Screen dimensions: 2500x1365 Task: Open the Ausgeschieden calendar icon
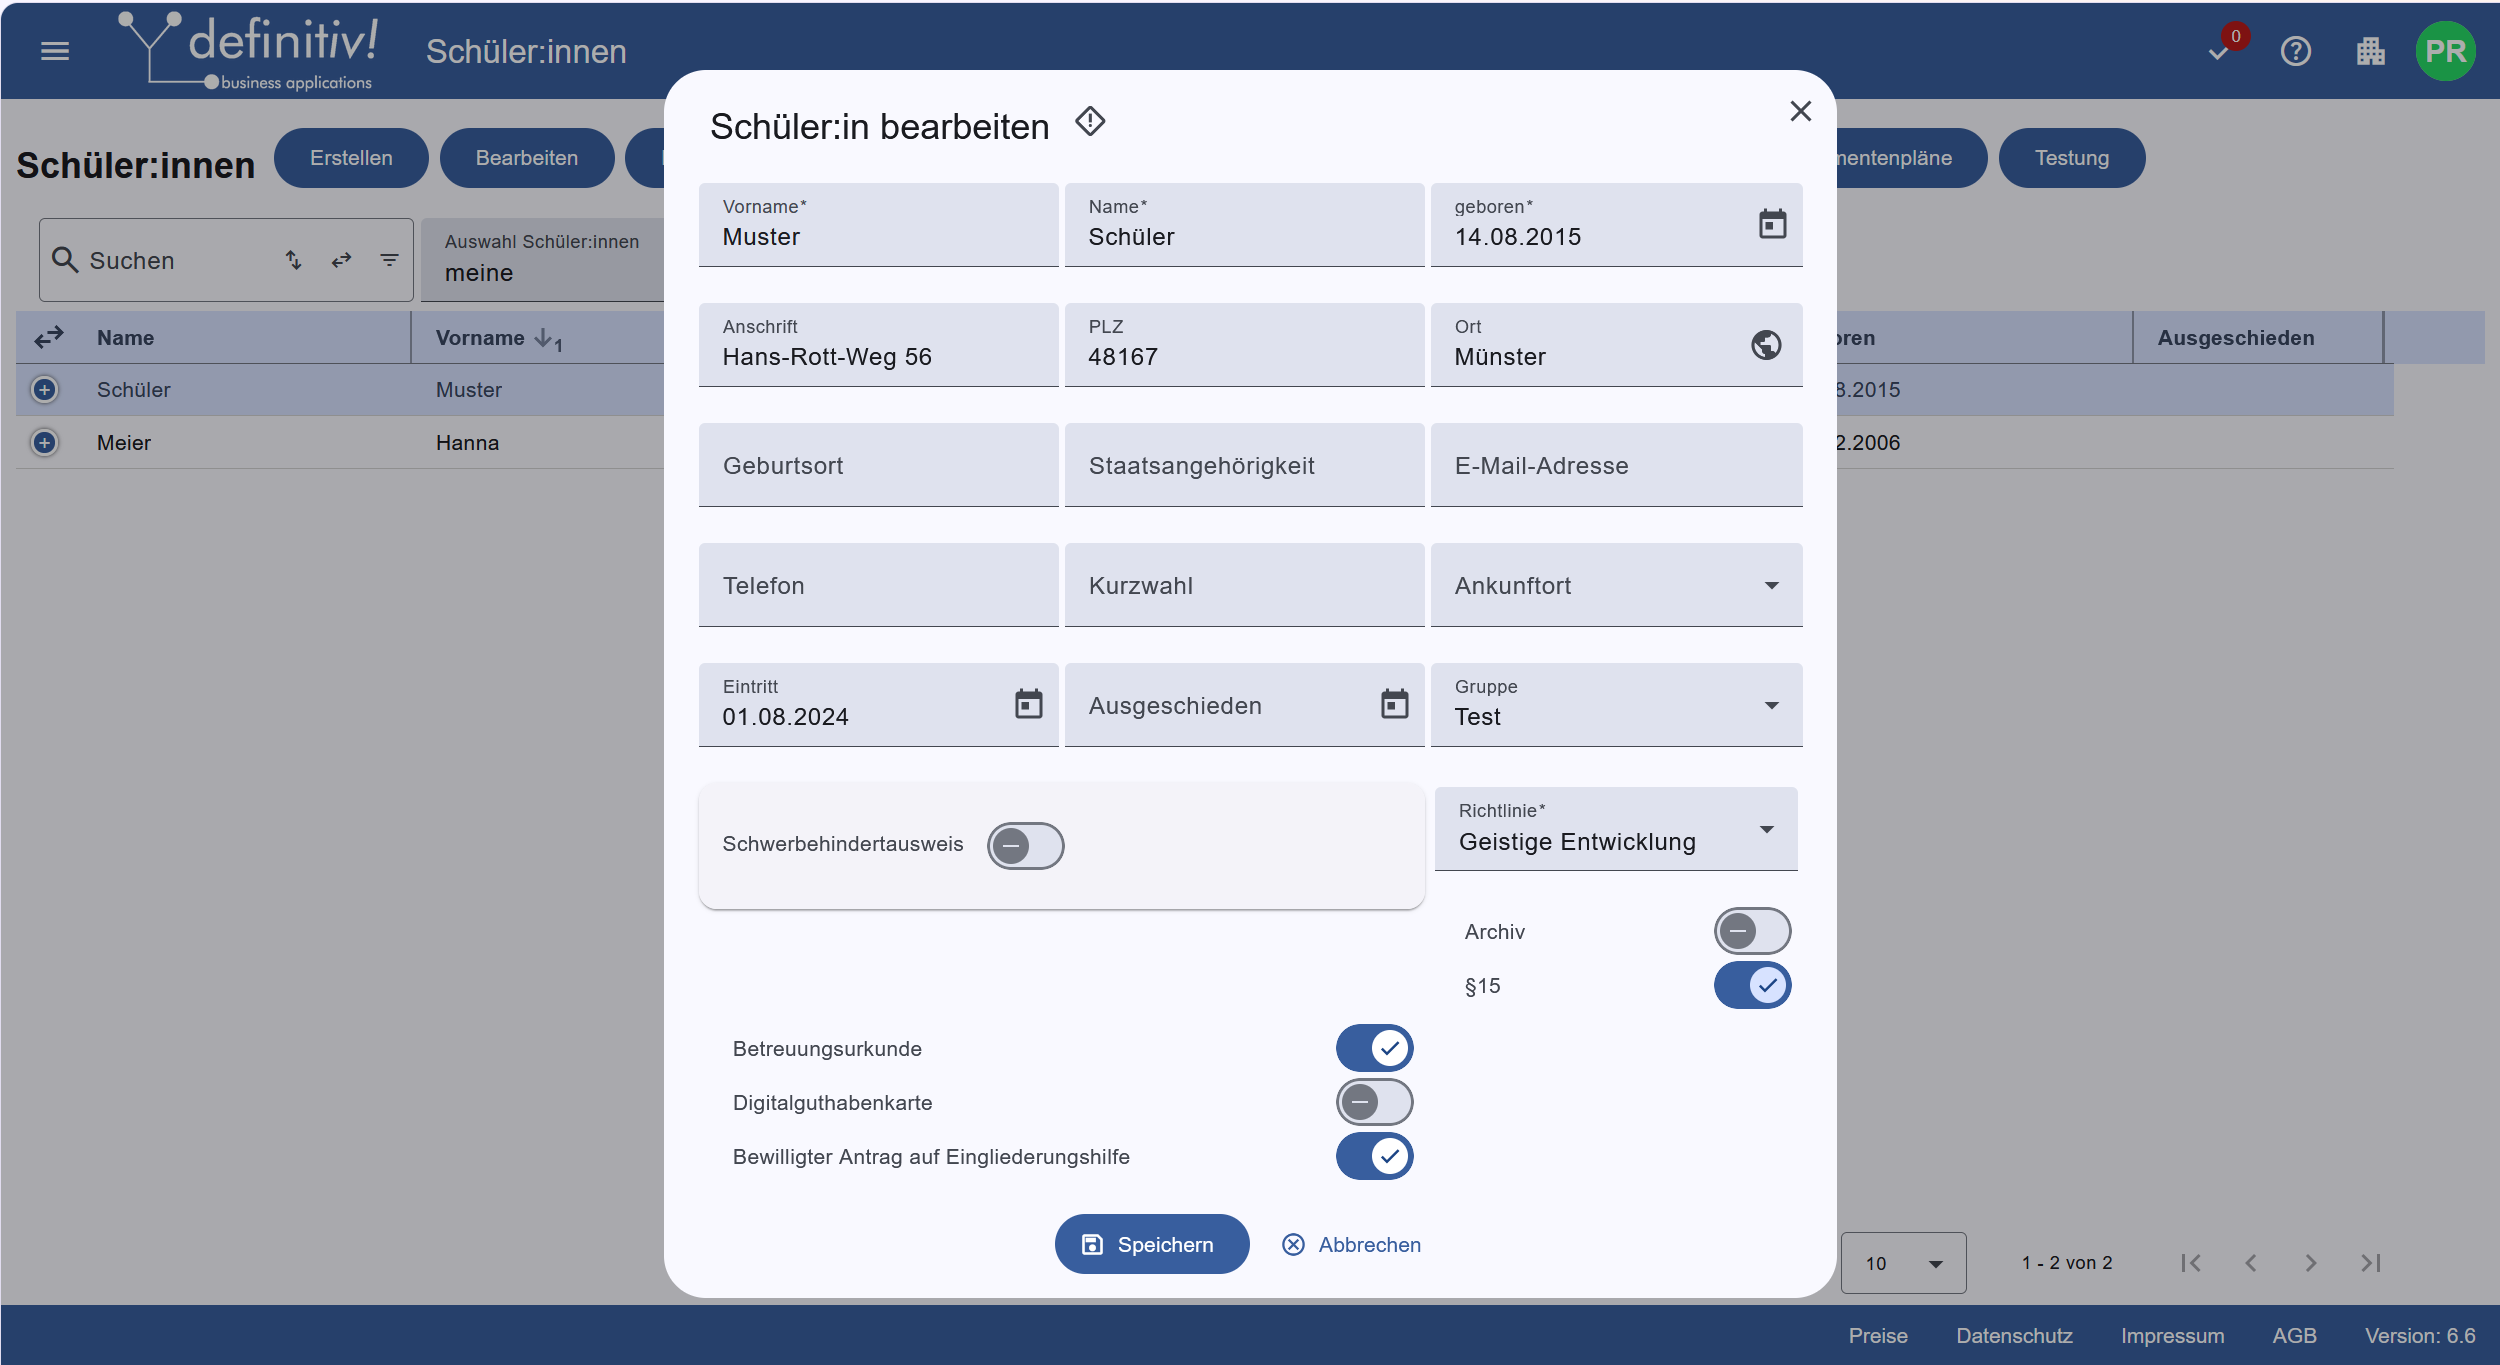pyautogui.click(x=1394, y=704)
